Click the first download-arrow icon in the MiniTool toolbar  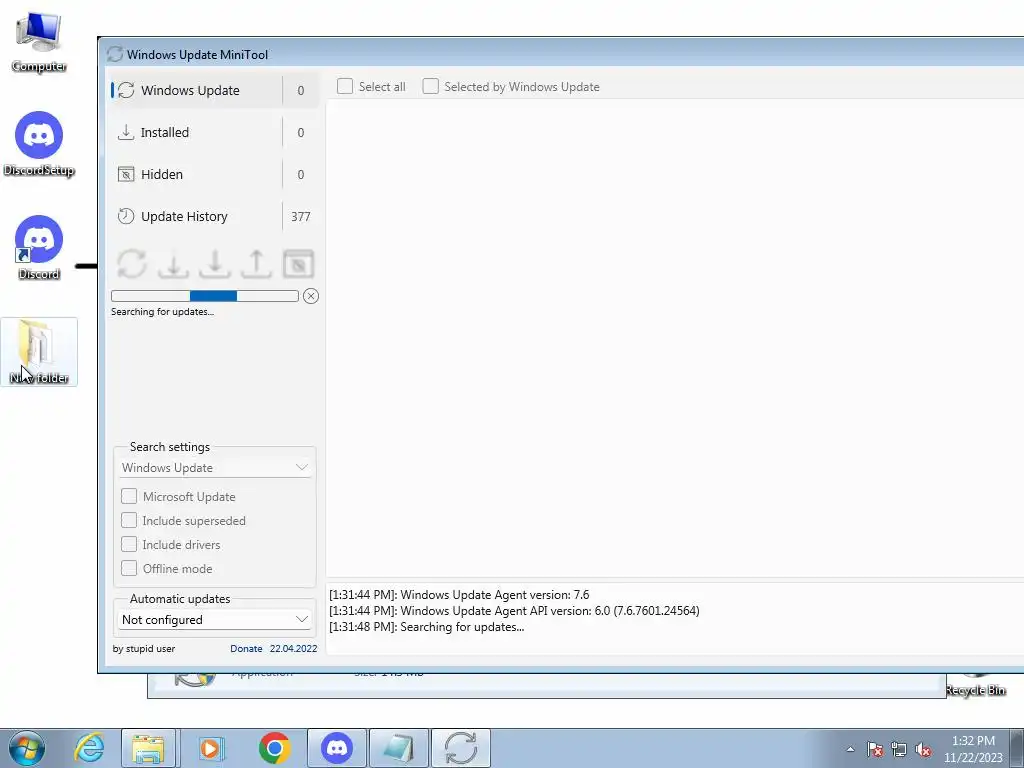(x=173, y=264)
